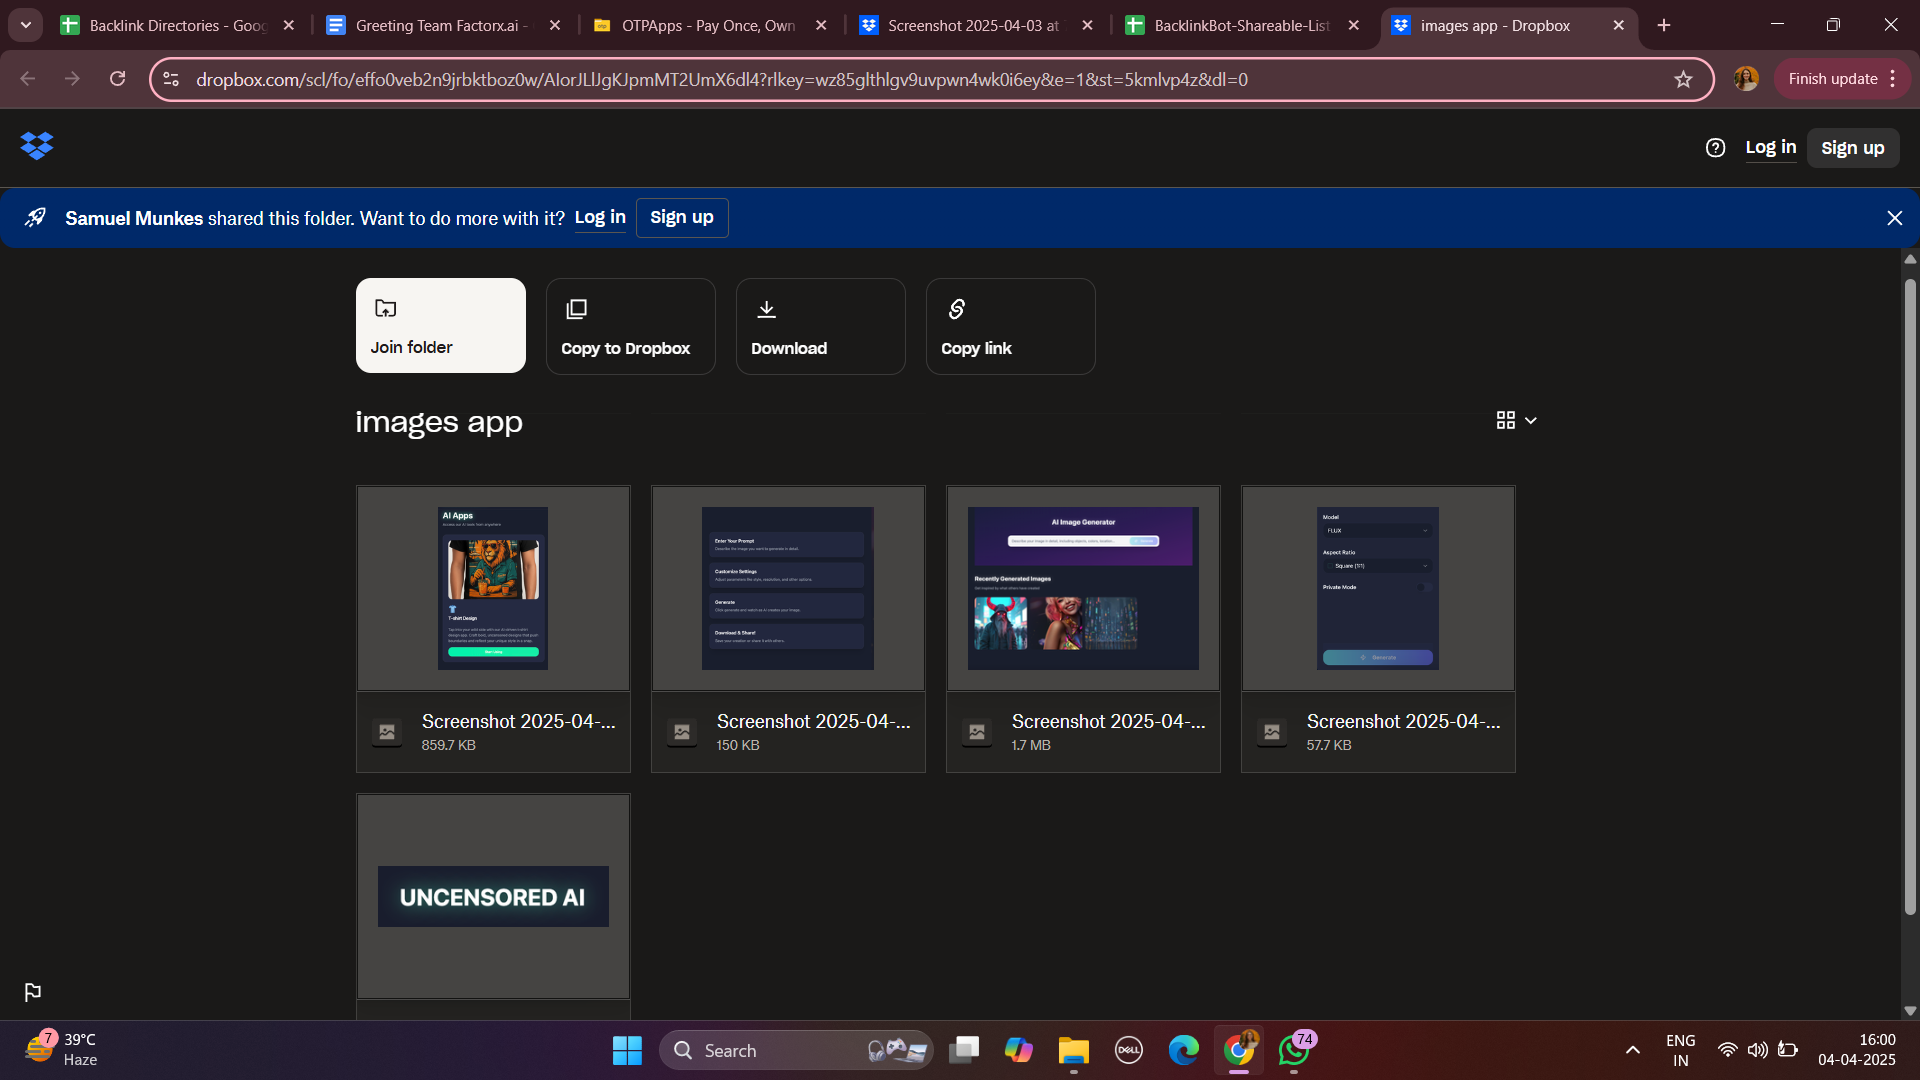Click Log in link in blue banner

[600, 218]
